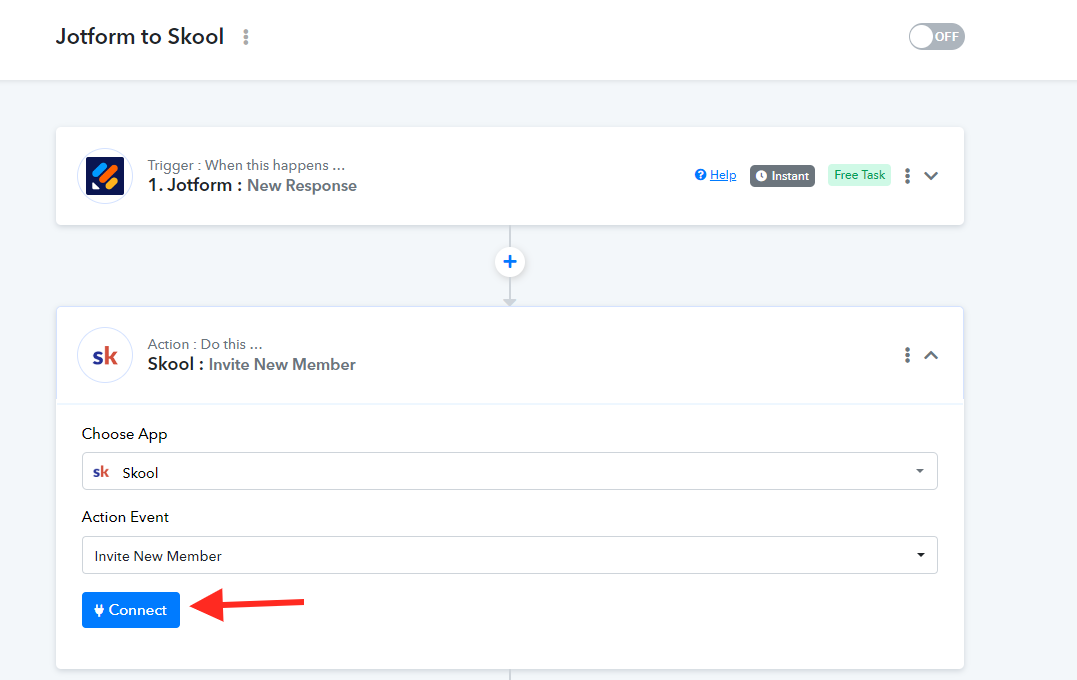Click the clock icon in Instant badge
Screen dimensions: 1077x680
coord(761,176)
